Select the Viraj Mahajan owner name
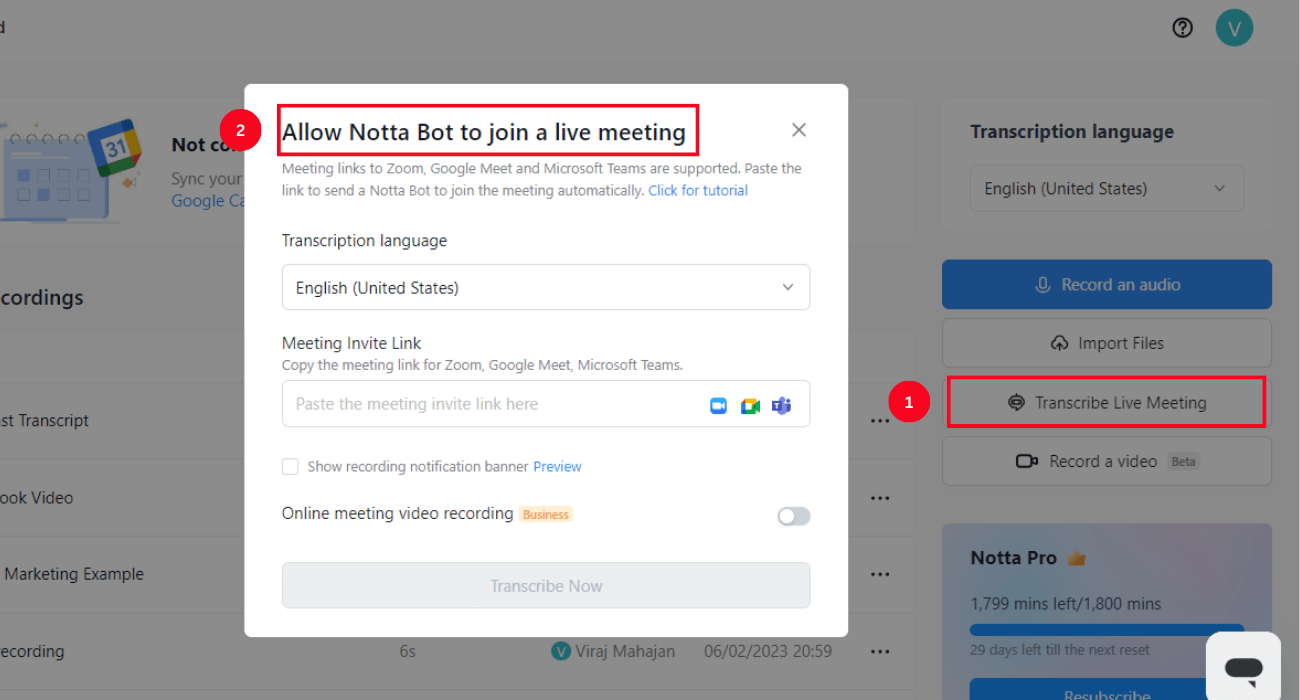This screenshot has height=700, width=1300. tap(625, 651)
